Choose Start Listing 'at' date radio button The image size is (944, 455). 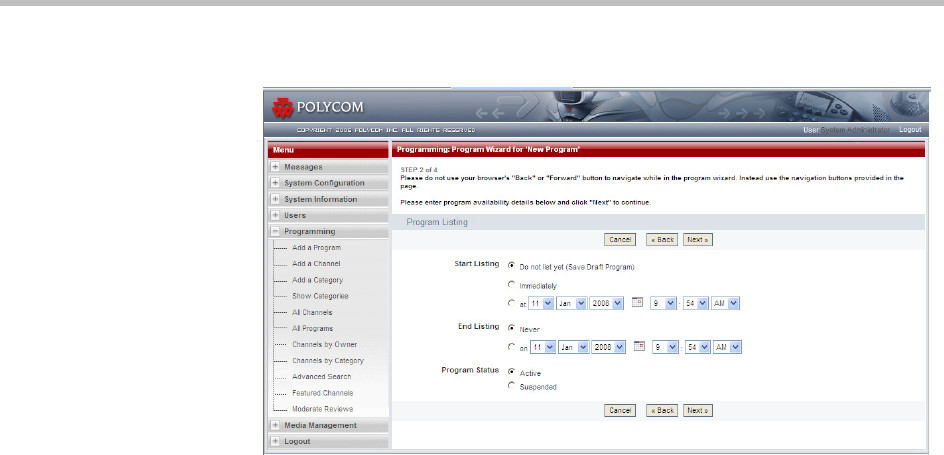[513, 303]
